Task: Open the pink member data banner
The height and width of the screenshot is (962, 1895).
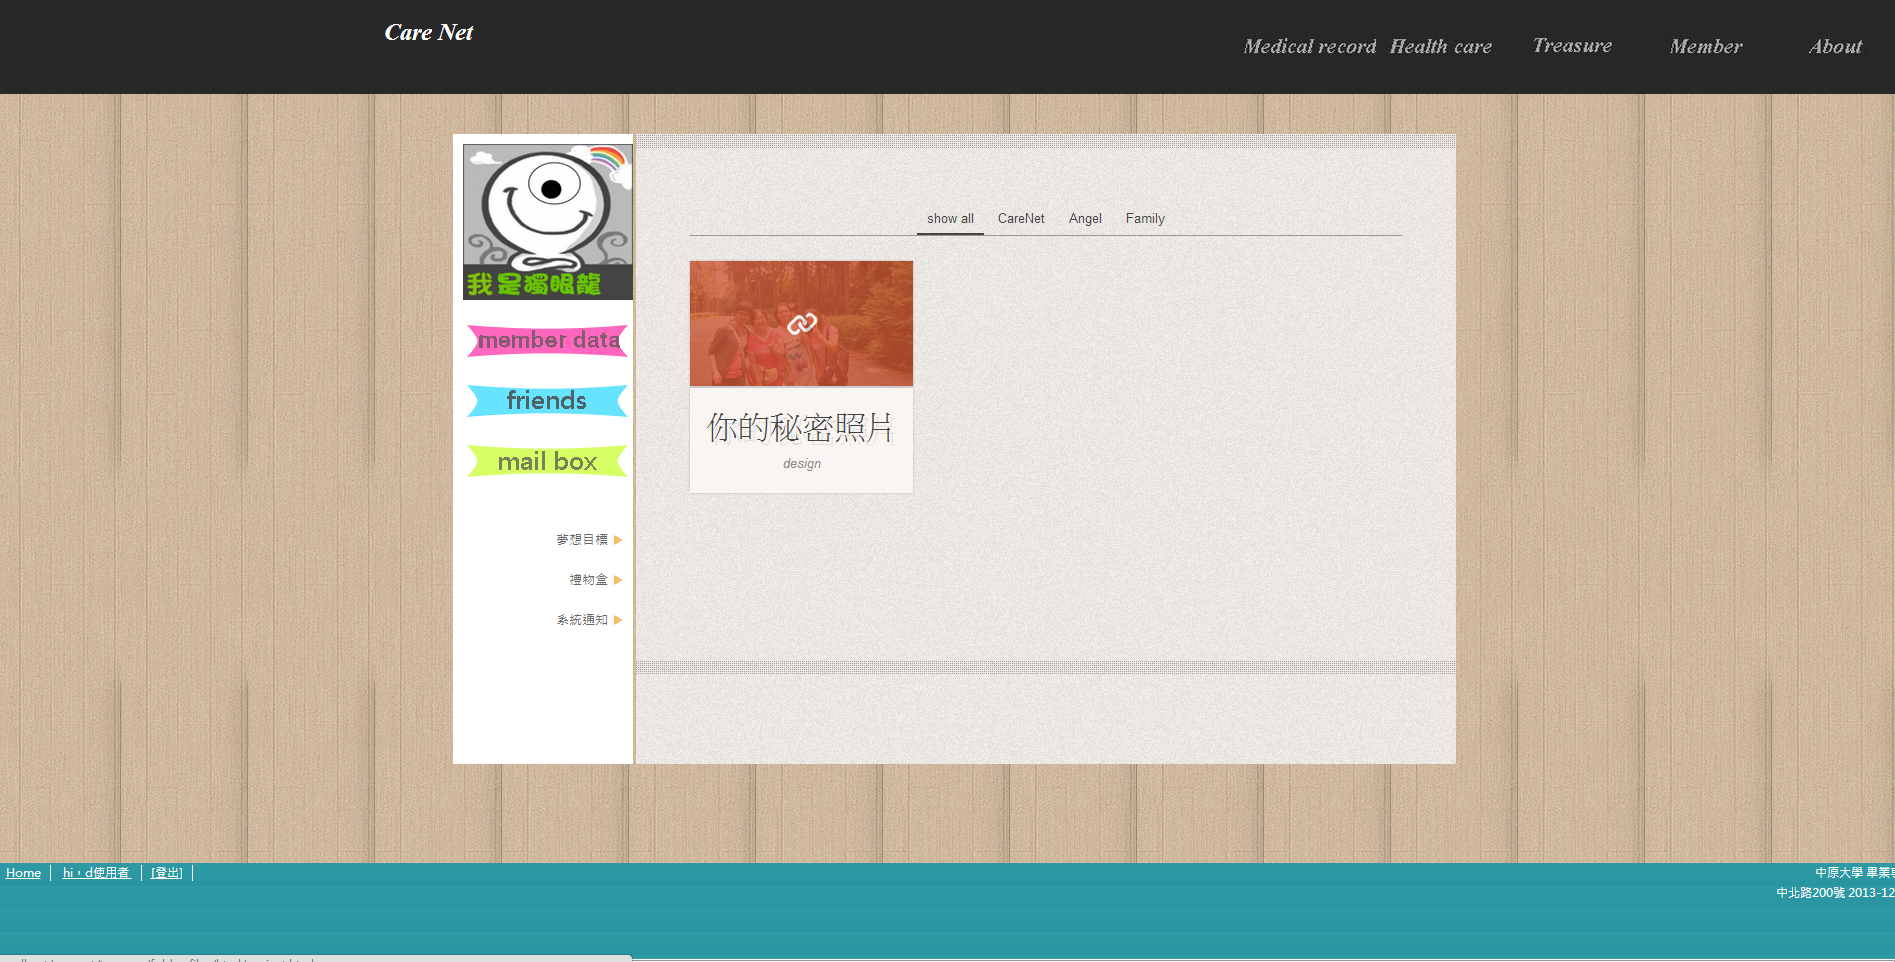Action: tap(547, 341)
